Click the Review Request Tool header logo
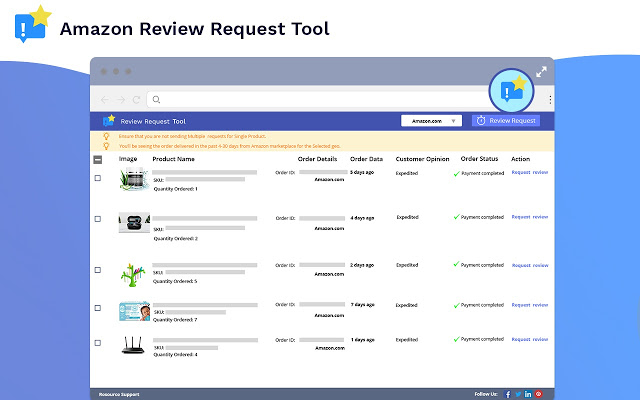 click(x=109, y=120)
